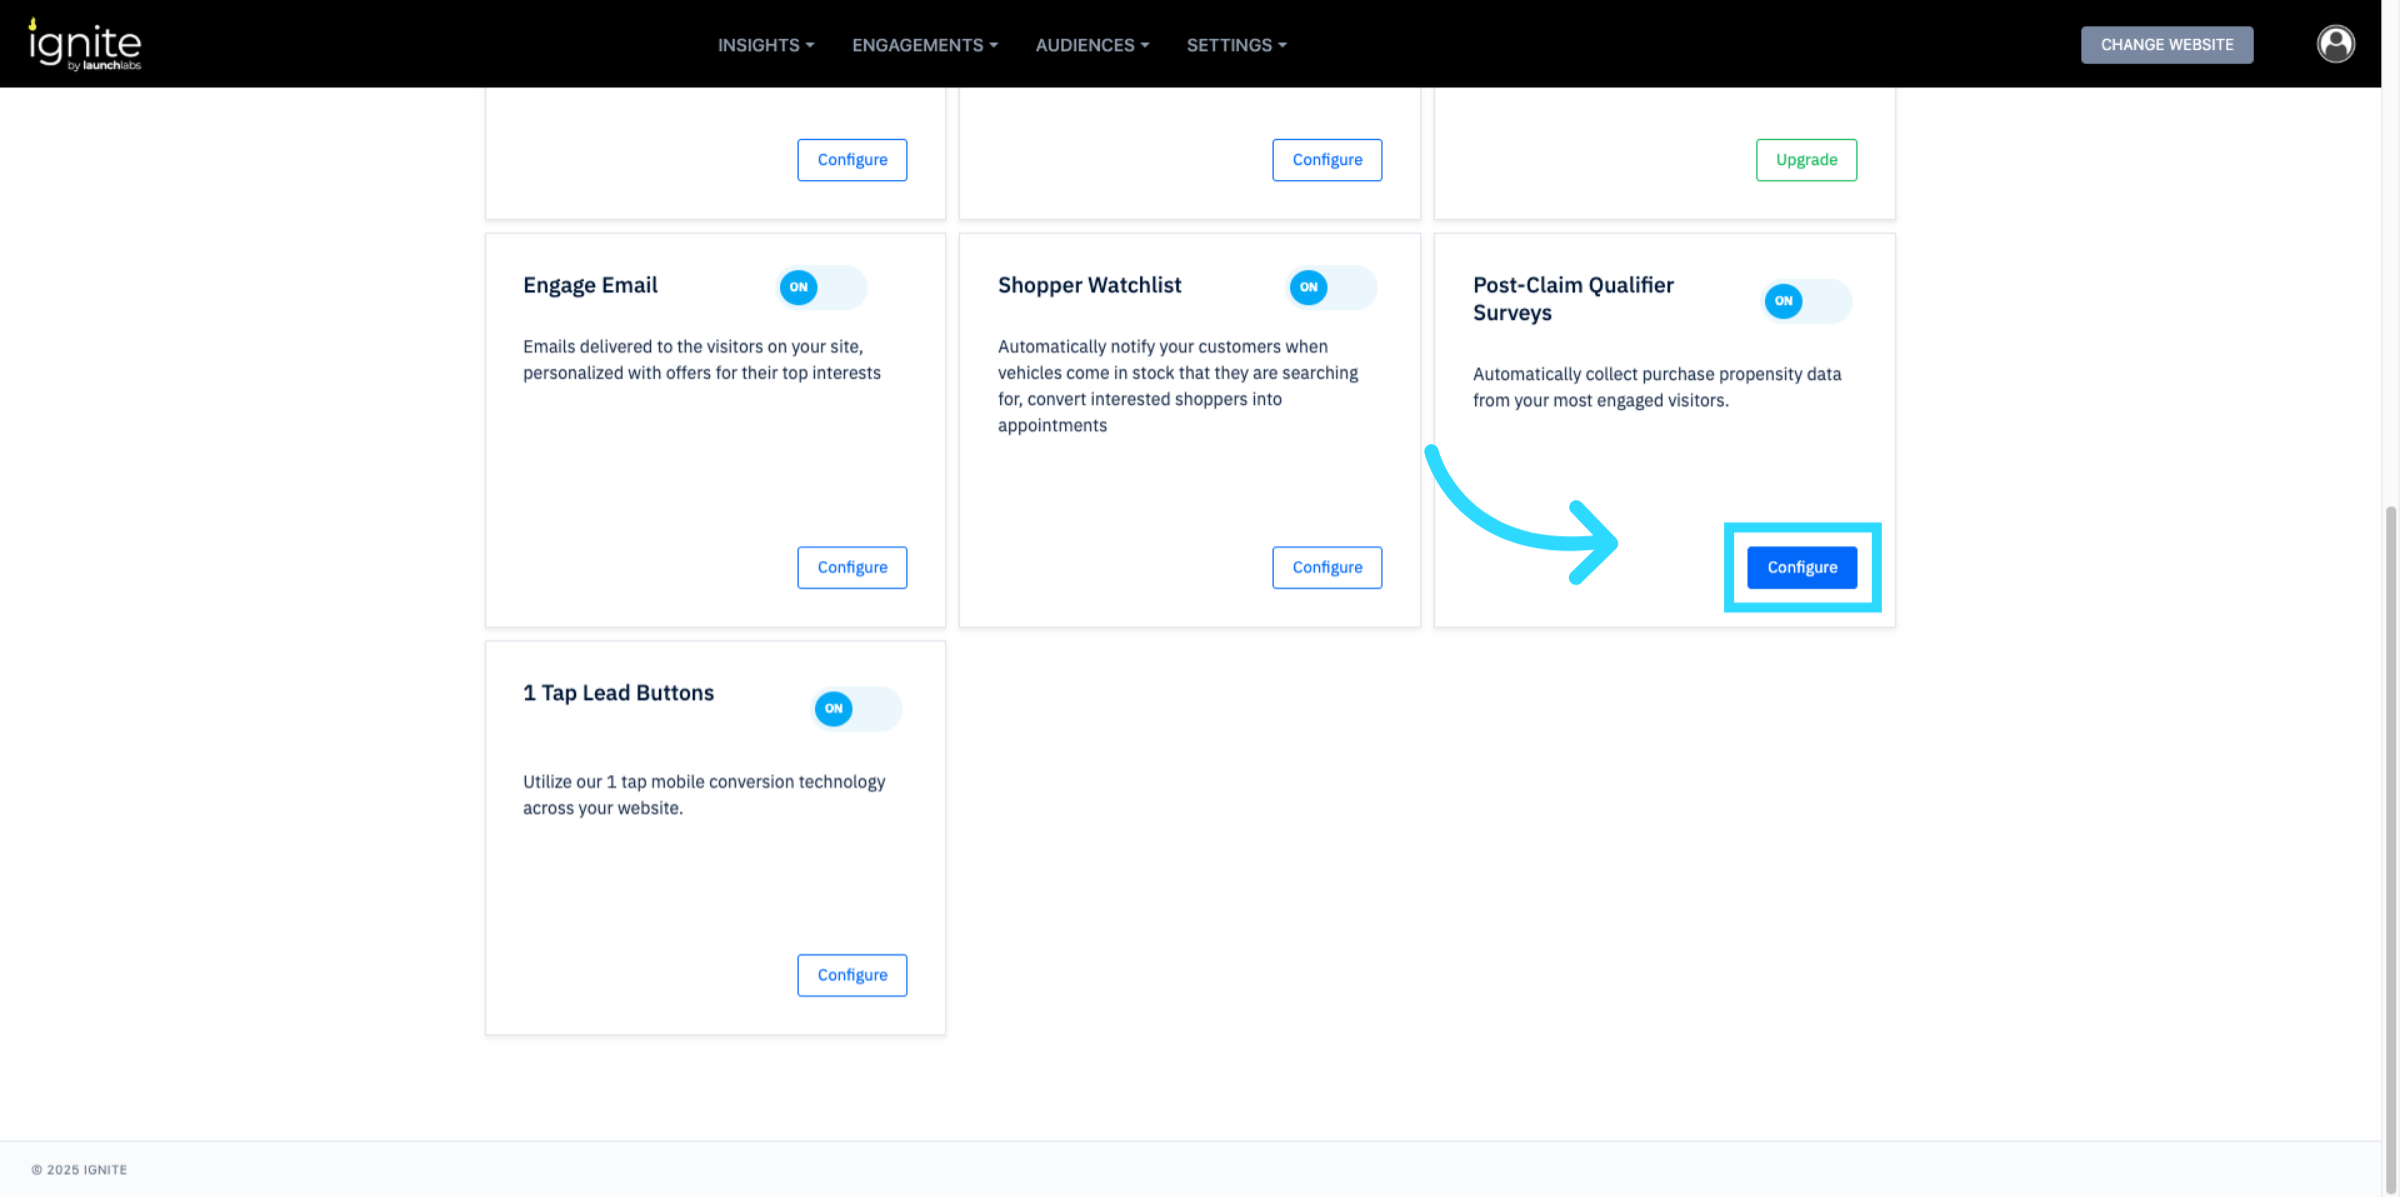This screenshot has height=1197, width=2400.
Task: Disable the Shopper Watchlist toggle
Action: click(1331, 287)
